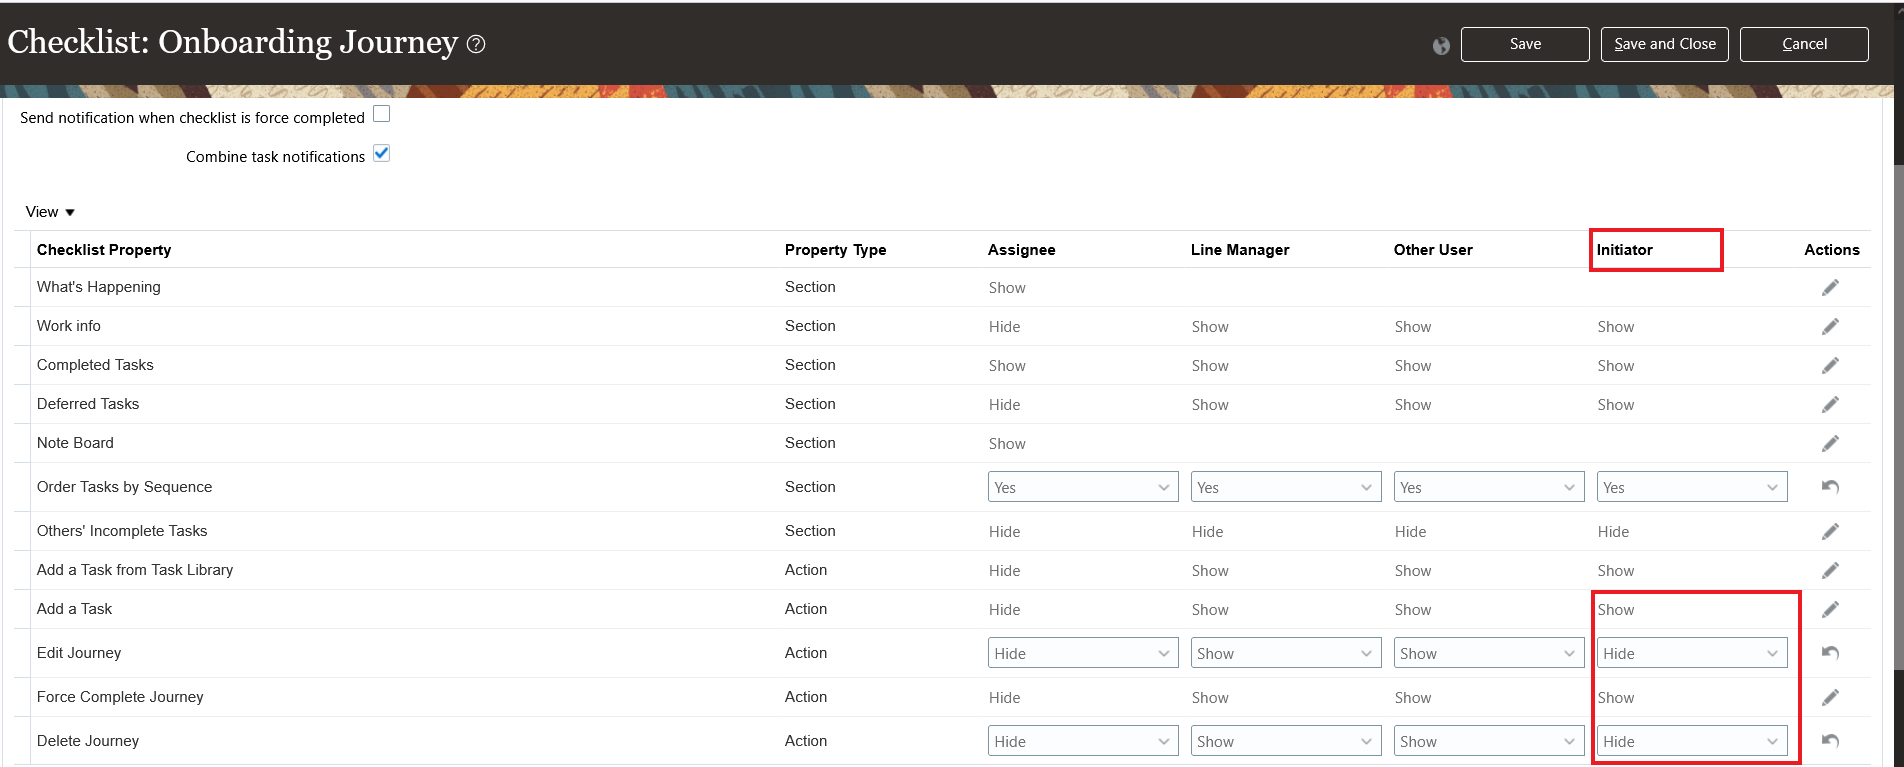The image size is (1904, 767).
Task: Click Line Manager Show value for Deferred Tasks
Action: (x=1210, y=405)
